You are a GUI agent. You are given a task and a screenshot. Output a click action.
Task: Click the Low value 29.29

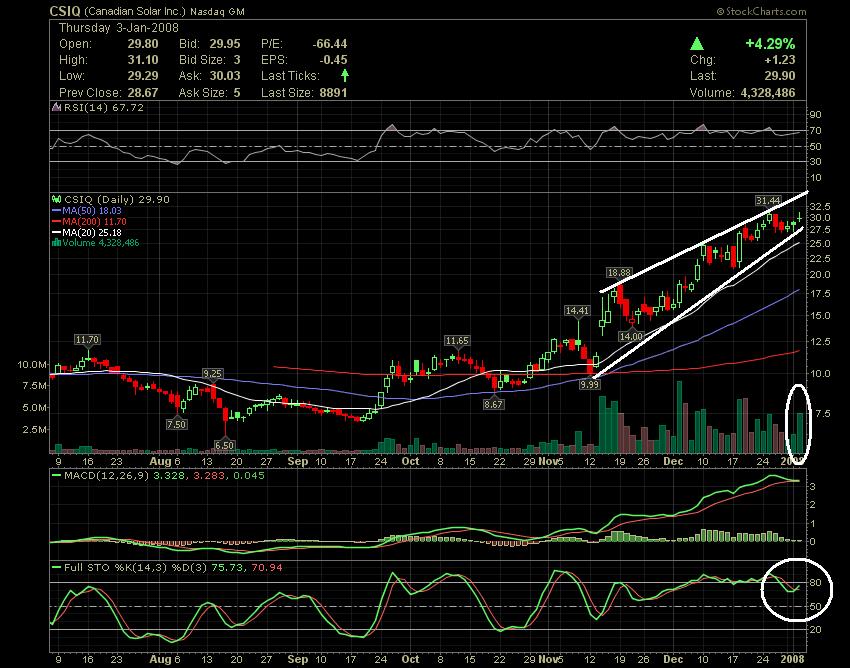(x=143, y=76)
